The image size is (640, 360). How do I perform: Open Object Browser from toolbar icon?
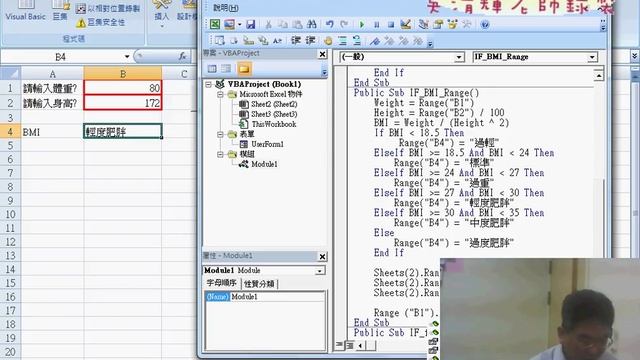pos(452,24)
